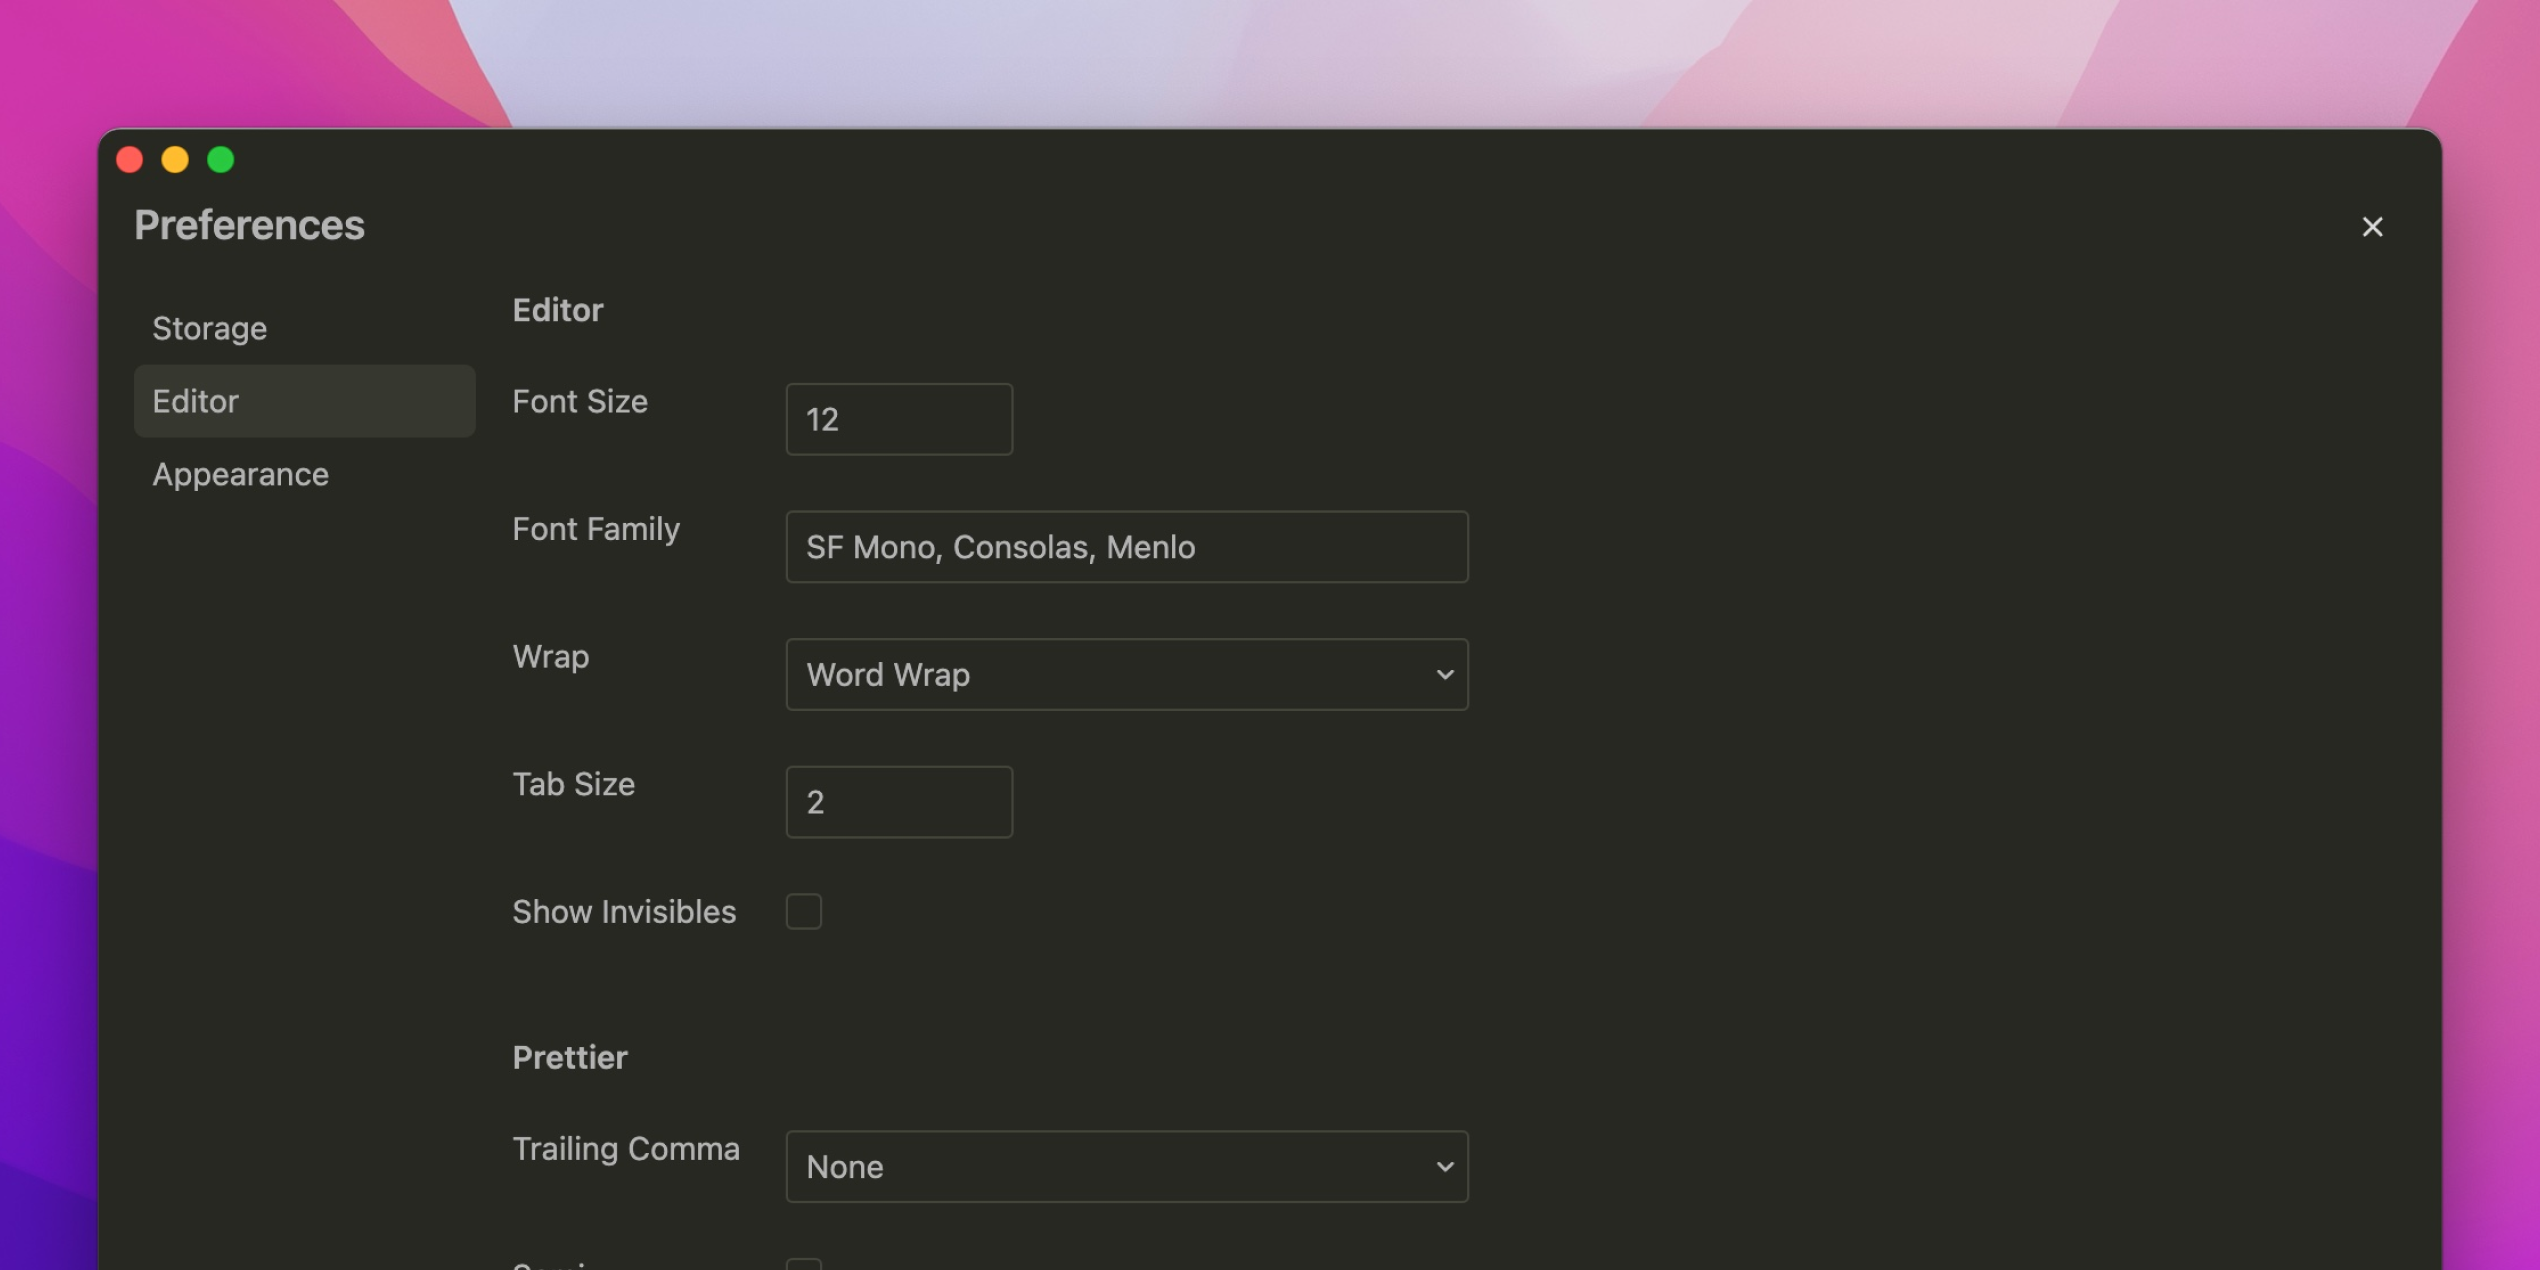Click the Trailing Comma value showing None

[x=1127, y=1166]
